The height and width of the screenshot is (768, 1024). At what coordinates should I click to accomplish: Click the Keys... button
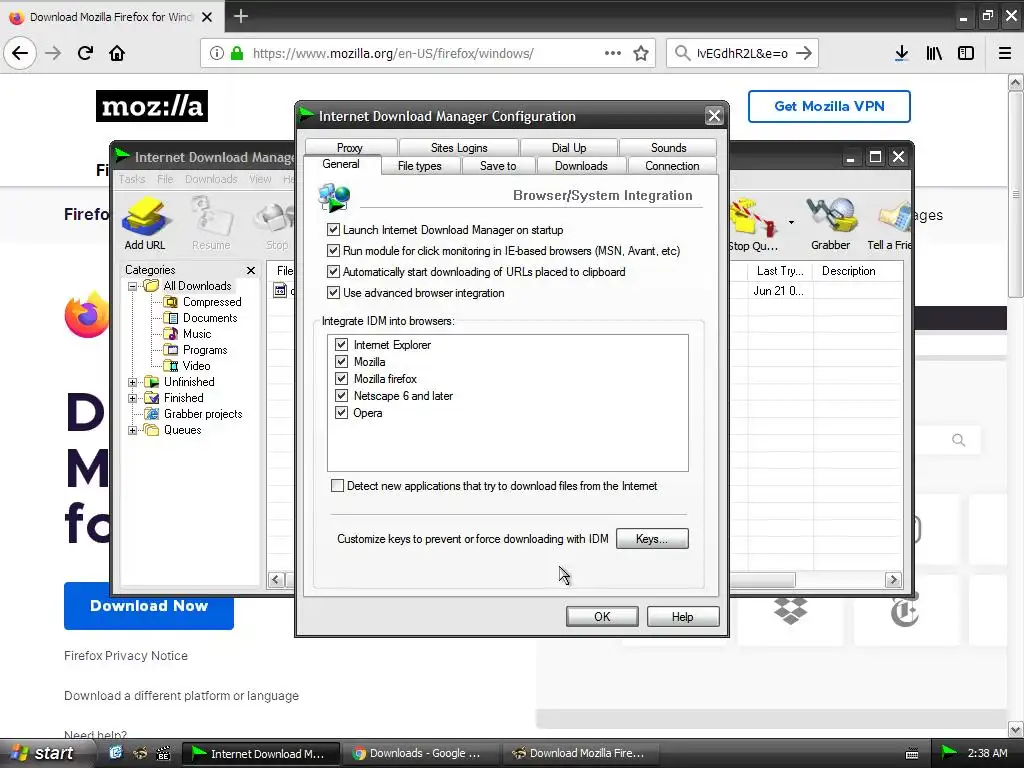(652, 539)
